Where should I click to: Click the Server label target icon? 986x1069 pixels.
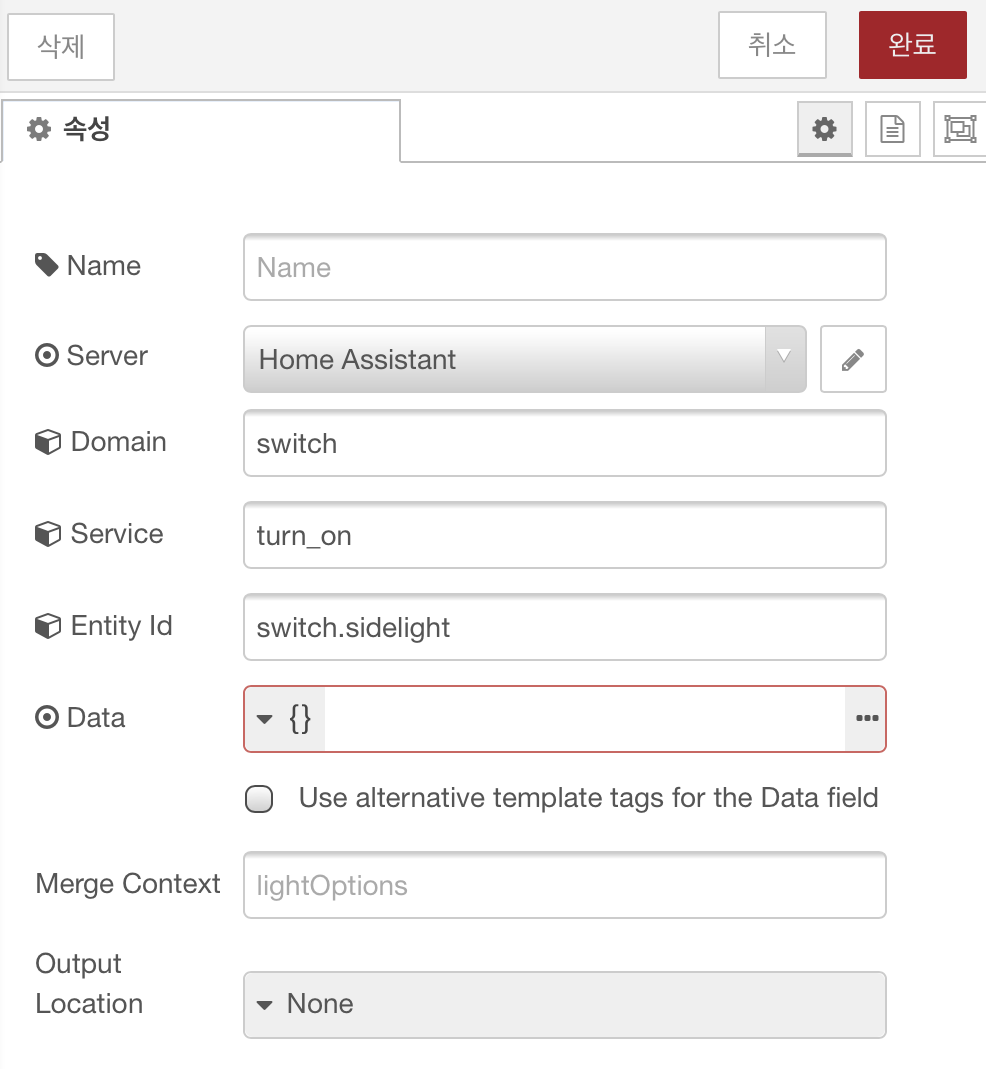pos(46,355)
